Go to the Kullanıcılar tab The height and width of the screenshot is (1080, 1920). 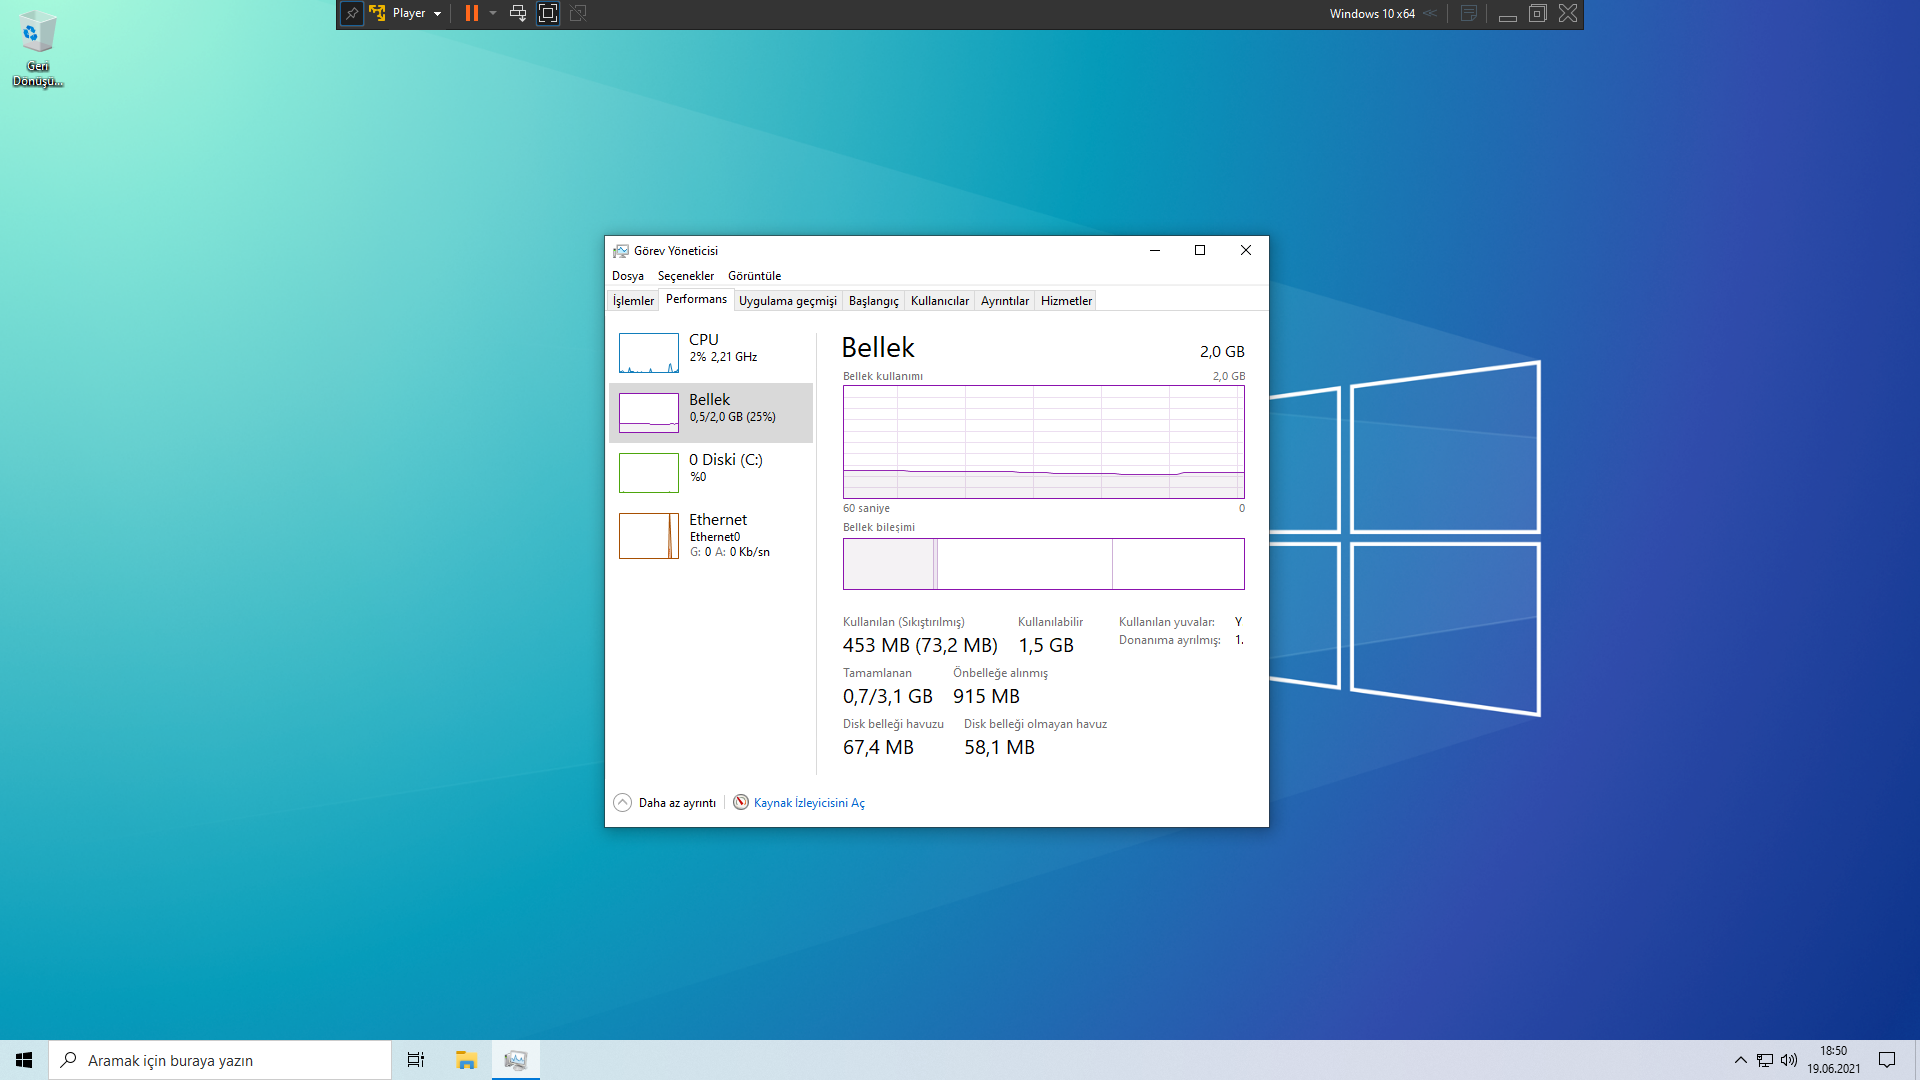(x=940, y=301)
